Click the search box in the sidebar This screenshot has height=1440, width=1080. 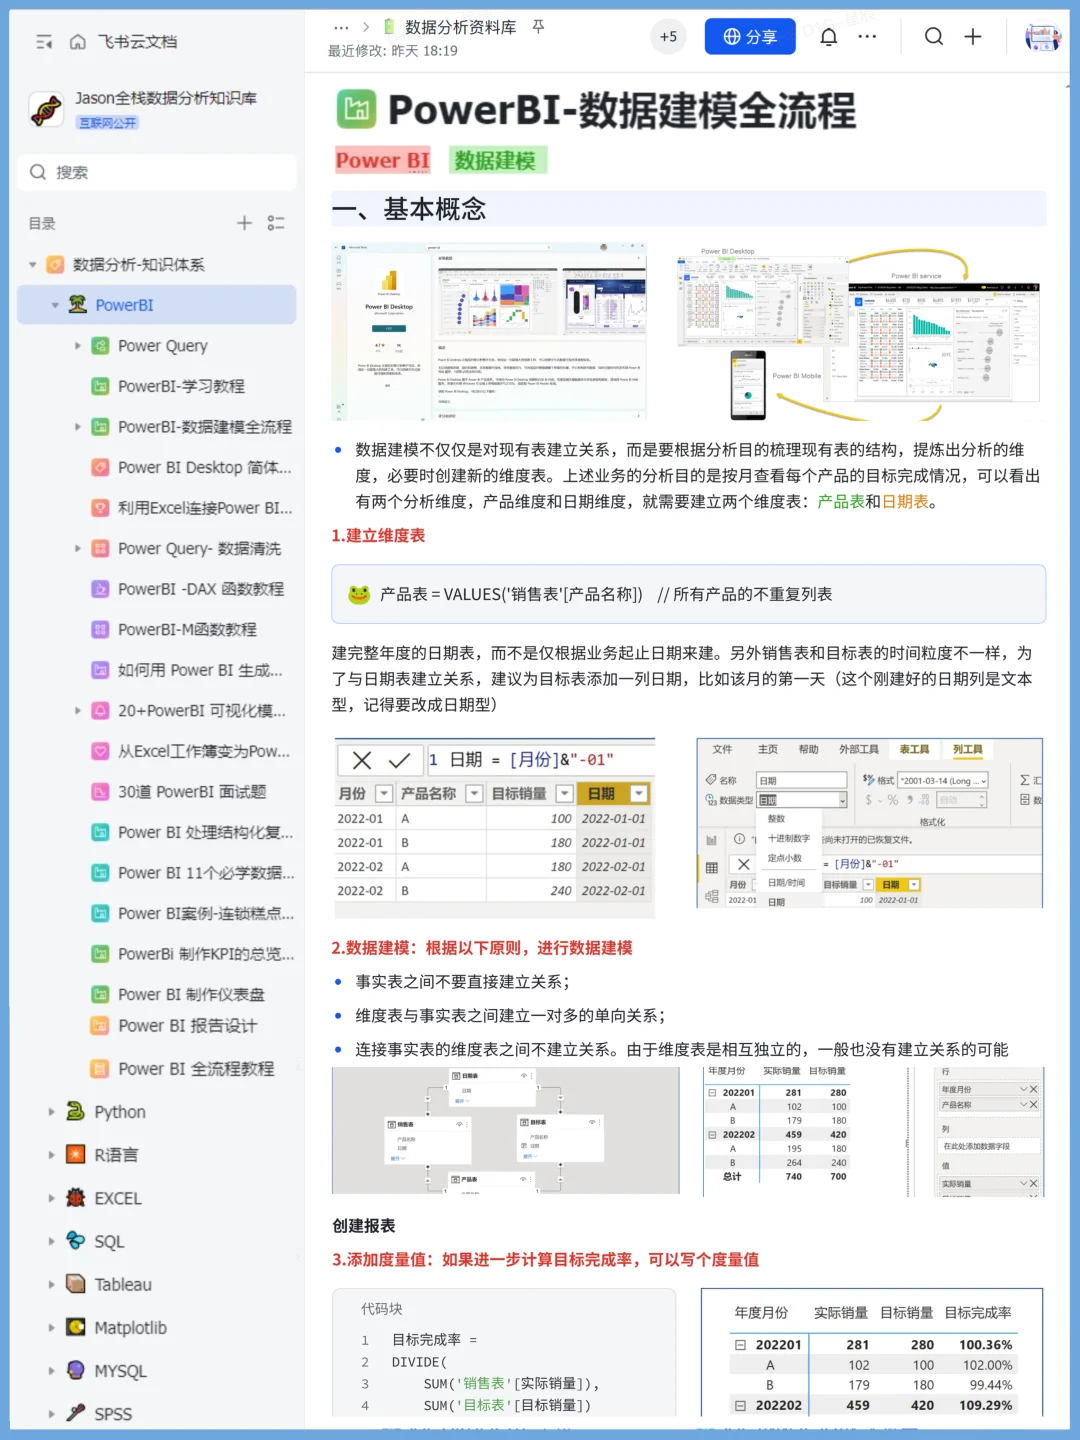(x=157, y=172)
